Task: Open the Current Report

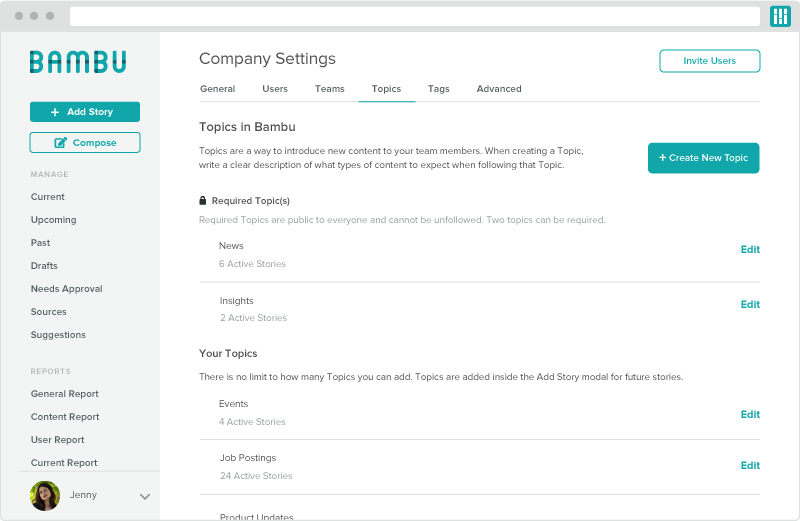Action: pos(64,463)
